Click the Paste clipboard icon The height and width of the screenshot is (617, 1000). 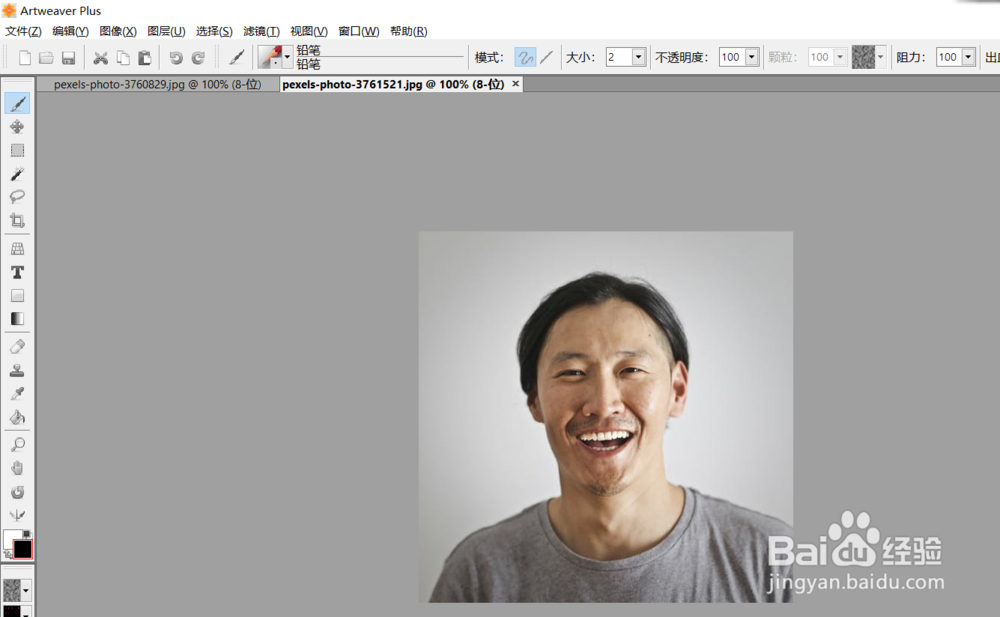[x=145, y=58]
